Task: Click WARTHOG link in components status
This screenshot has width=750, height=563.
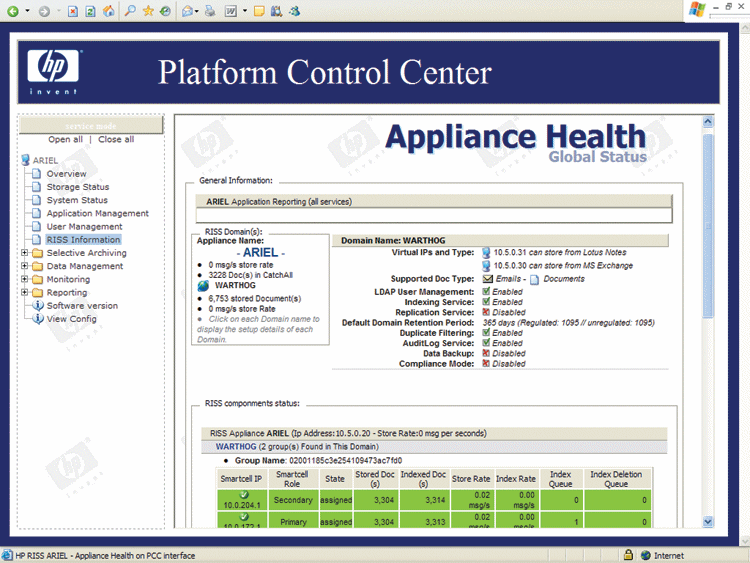Action: click(236, 446)
